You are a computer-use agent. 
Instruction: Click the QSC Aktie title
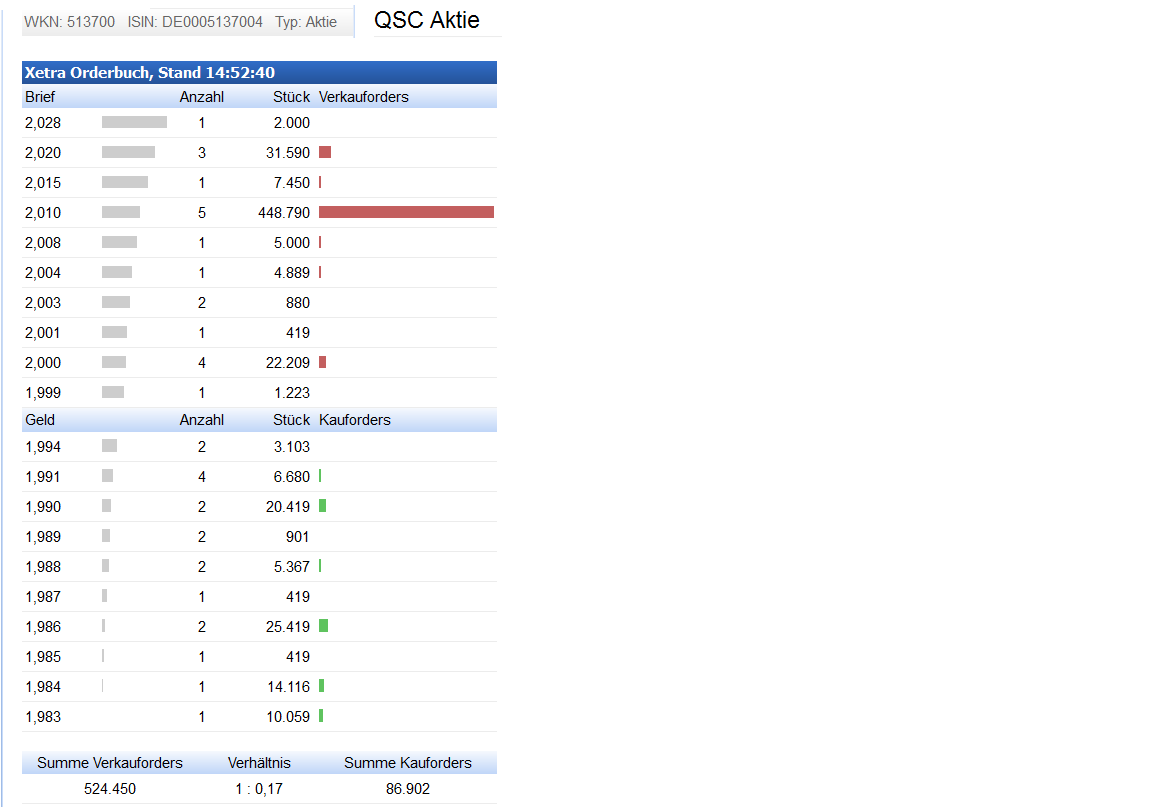point(426,20)
